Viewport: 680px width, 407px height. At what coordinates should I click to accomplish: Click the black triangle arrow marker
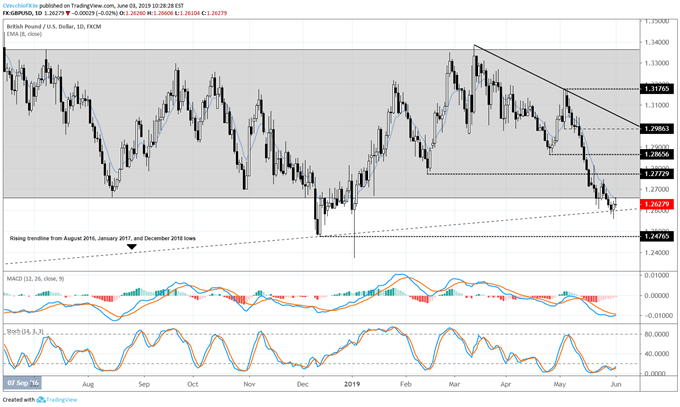click(x=132, y=247)
